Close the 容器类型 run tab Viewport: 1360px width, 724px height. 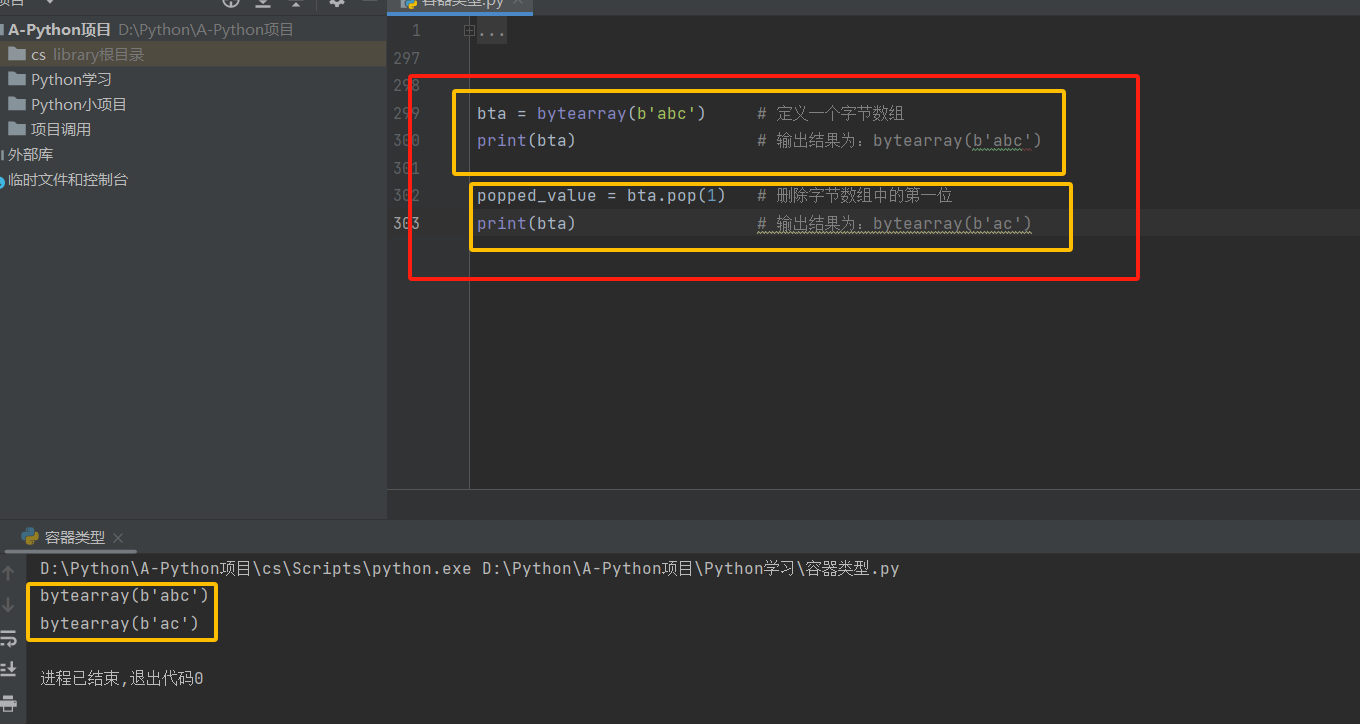pyautogui.click(x=118, y=538)
